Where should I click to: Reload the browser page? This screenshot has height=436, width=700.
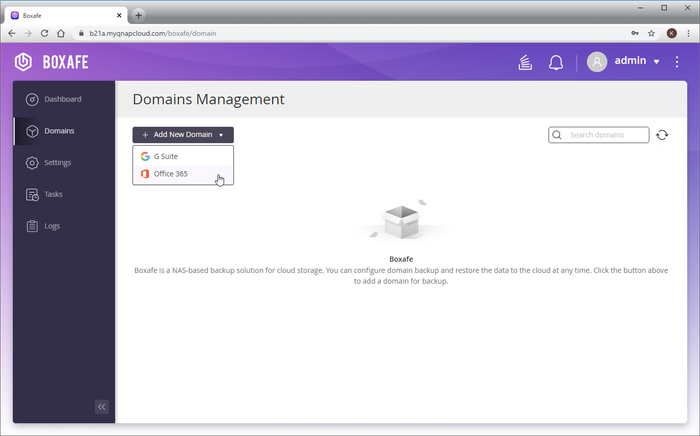pos(44,33)
